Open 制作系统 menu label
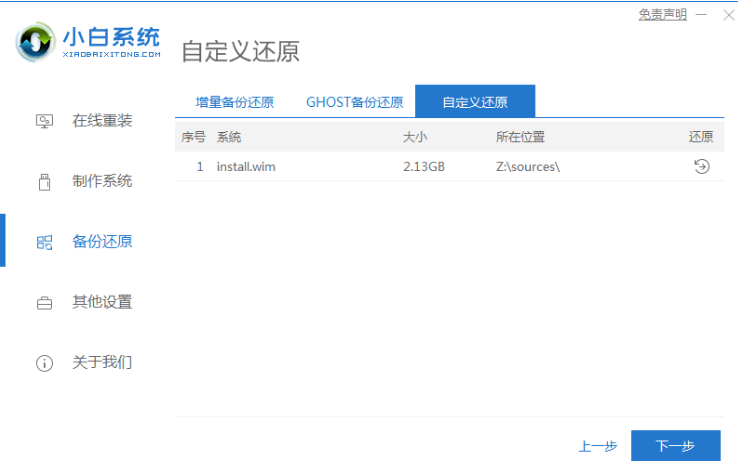738x470 pixels. 102,181
